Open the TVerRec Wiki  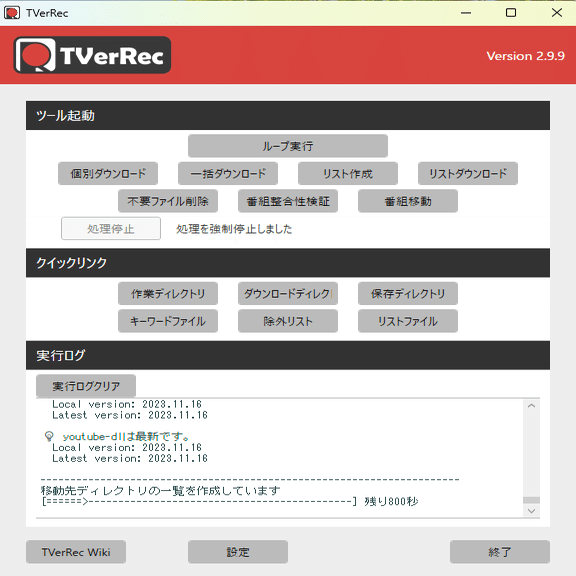point(76,552)
